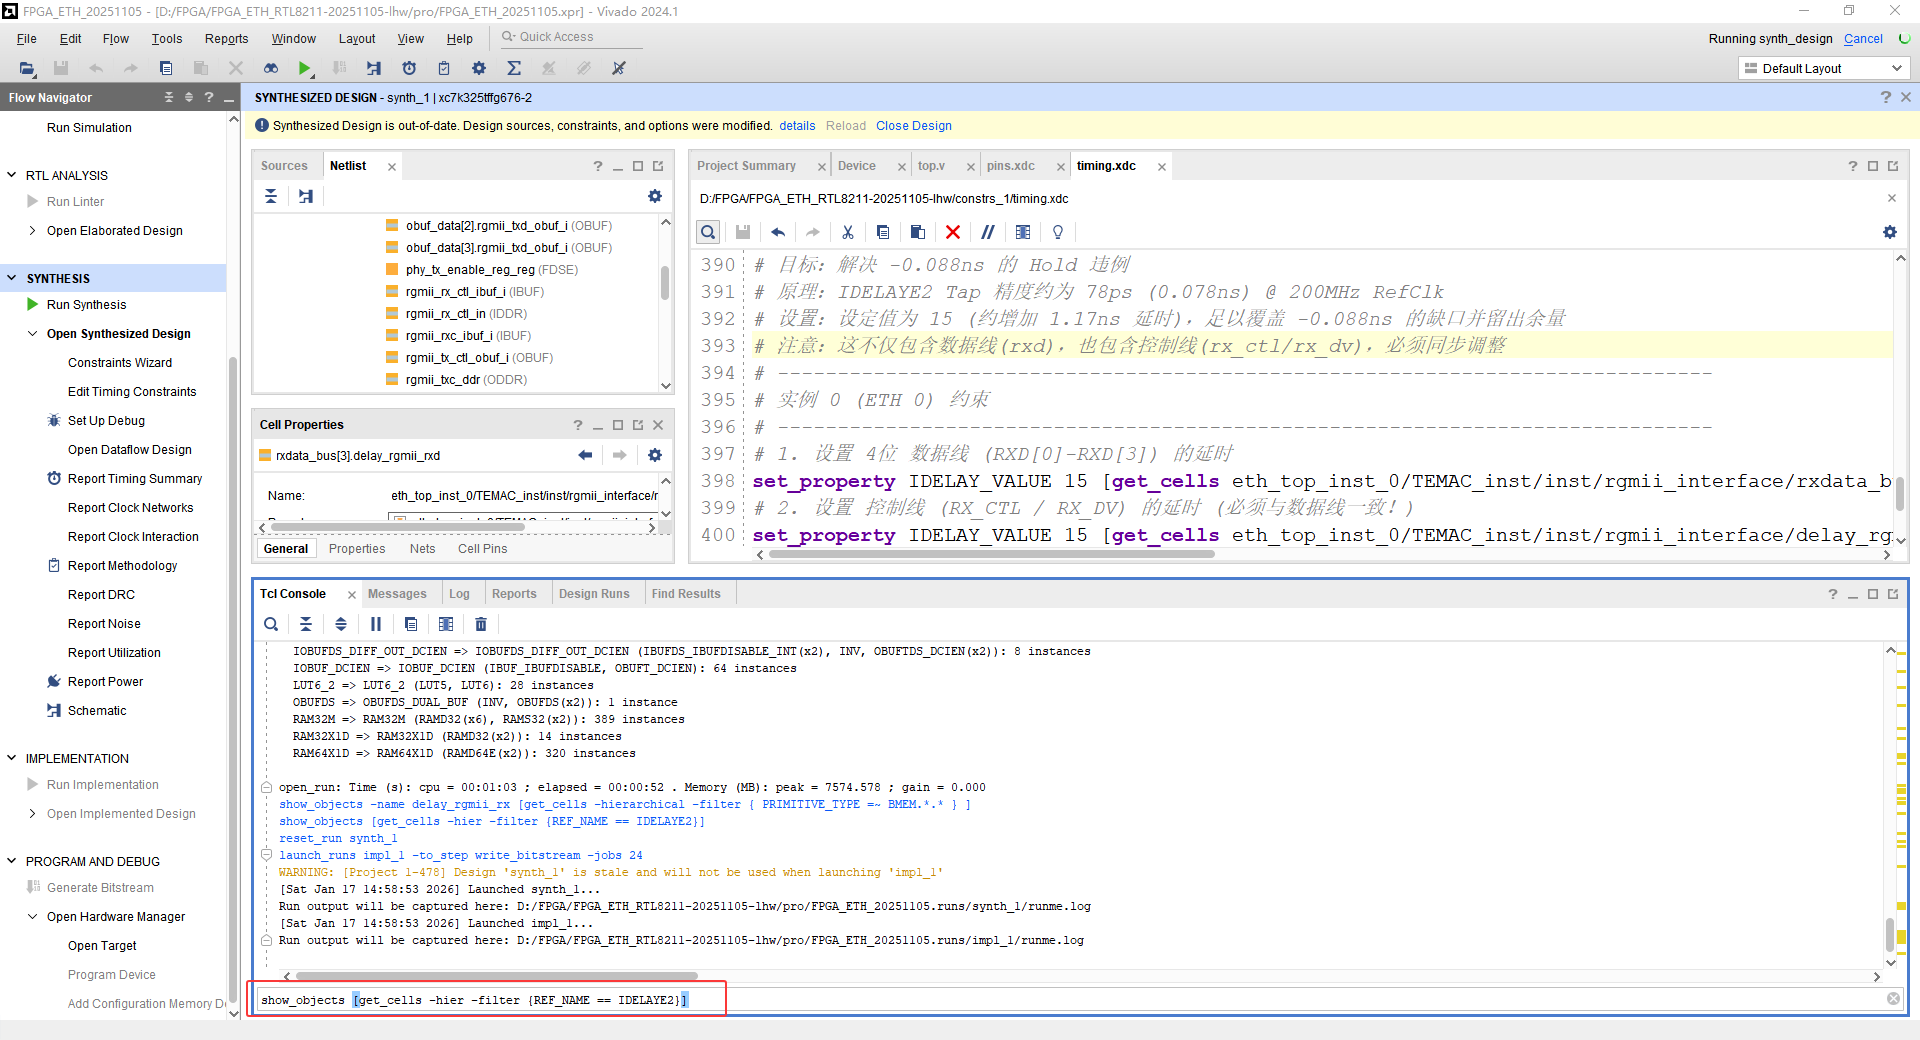This screenshot has height=1040, width=1920.
Task: Select the Cell Pins tab
Action: pyautogui.click(x=483, y=549)
